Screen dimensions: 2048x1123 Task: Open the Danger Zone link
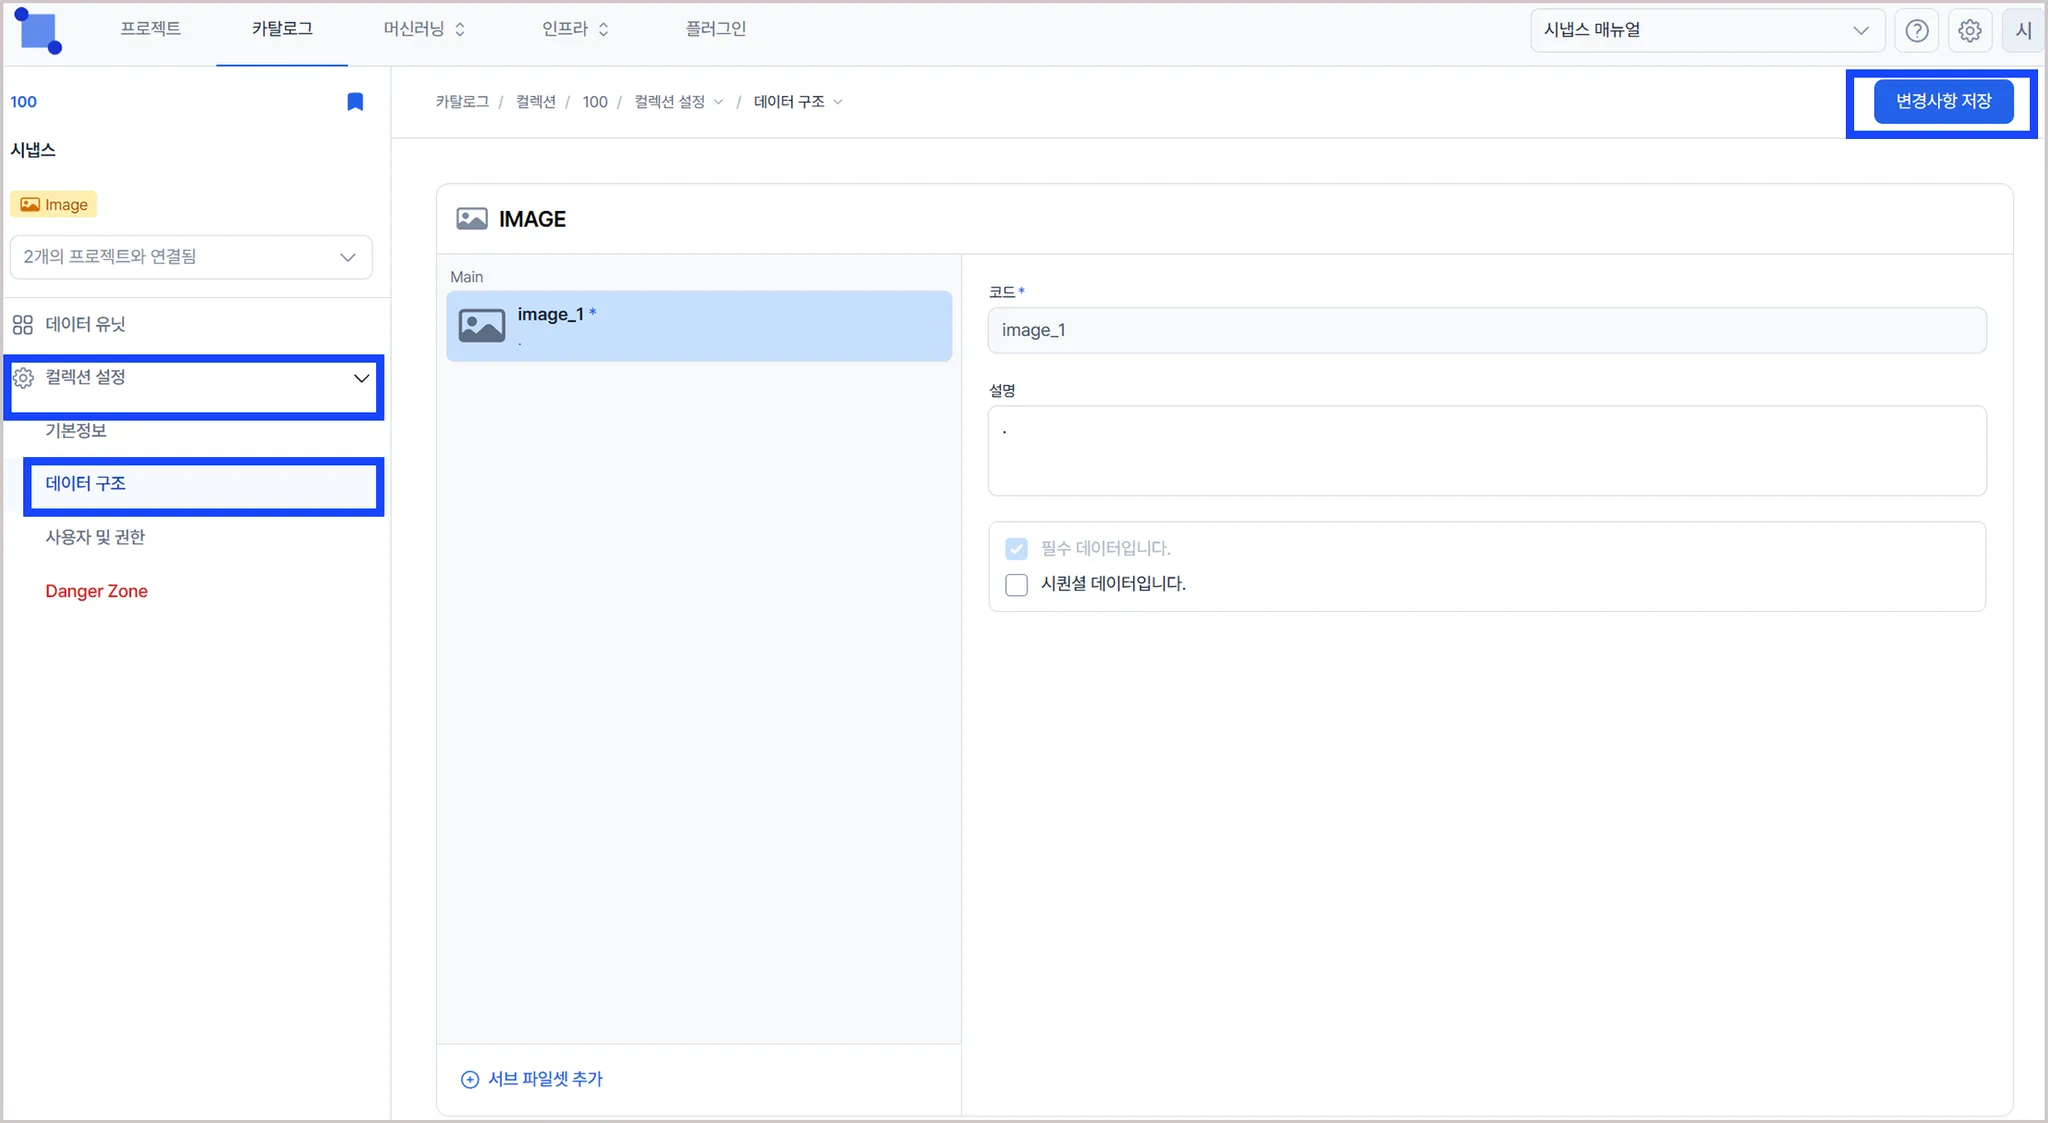[96, 591]
